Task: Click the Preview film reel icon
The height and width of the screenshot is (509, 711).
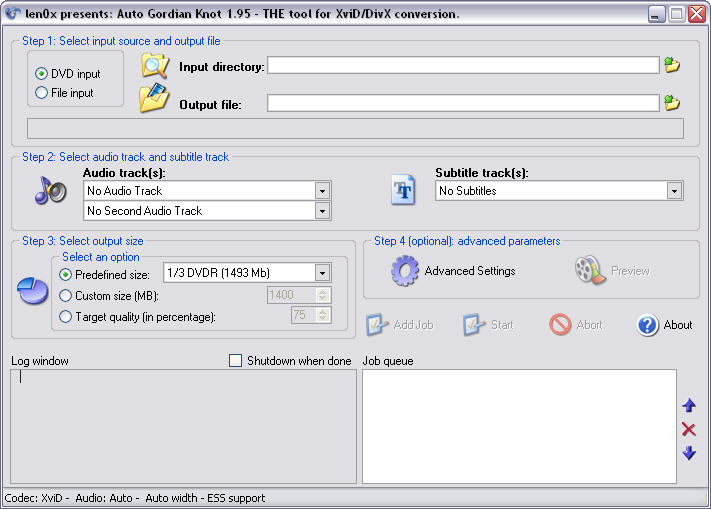Action: [590, 270]
